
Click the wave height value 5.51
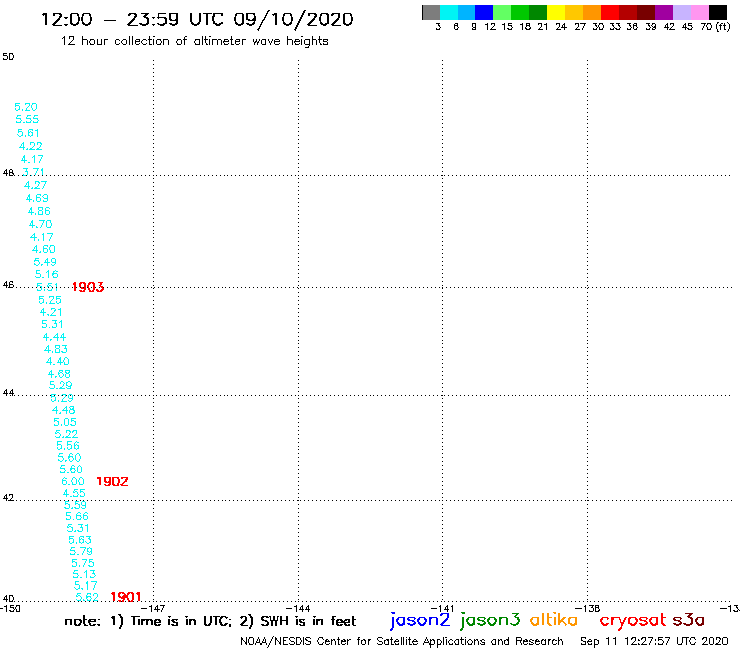(48, 287)
